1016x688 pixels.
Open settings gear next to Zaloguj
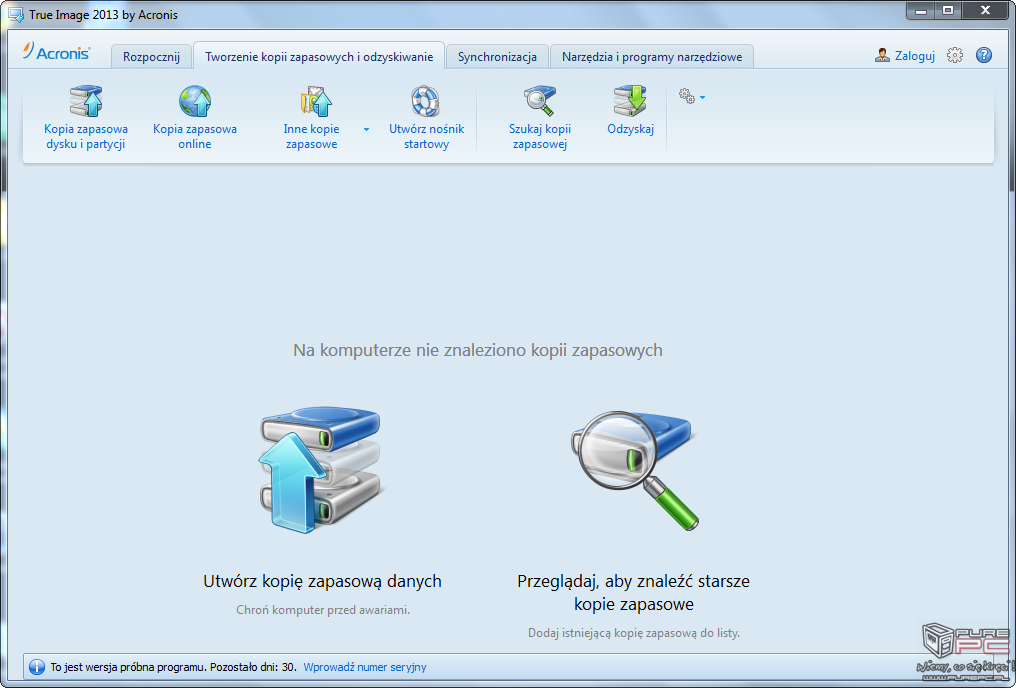pos(954,55)
